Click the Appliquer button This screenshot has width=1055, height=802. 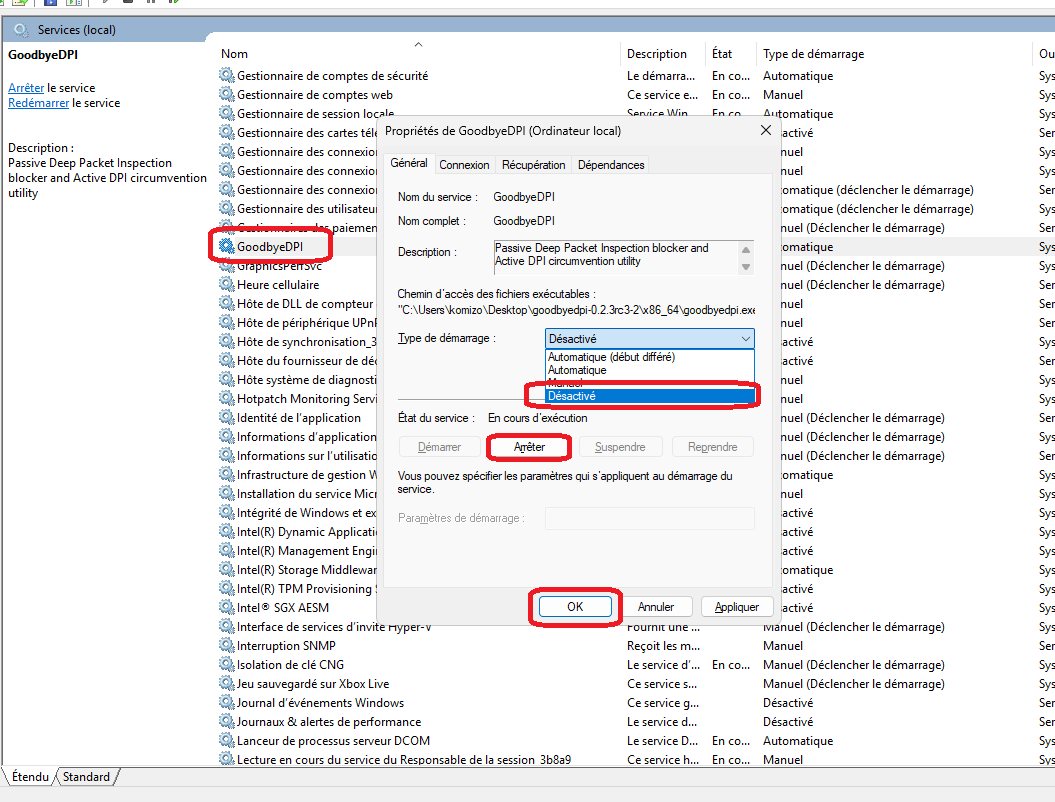point(737,607)
